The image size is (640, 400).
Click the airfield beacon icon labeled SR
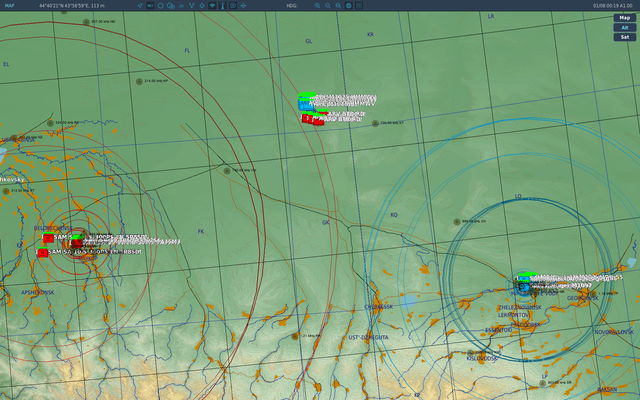542,383
